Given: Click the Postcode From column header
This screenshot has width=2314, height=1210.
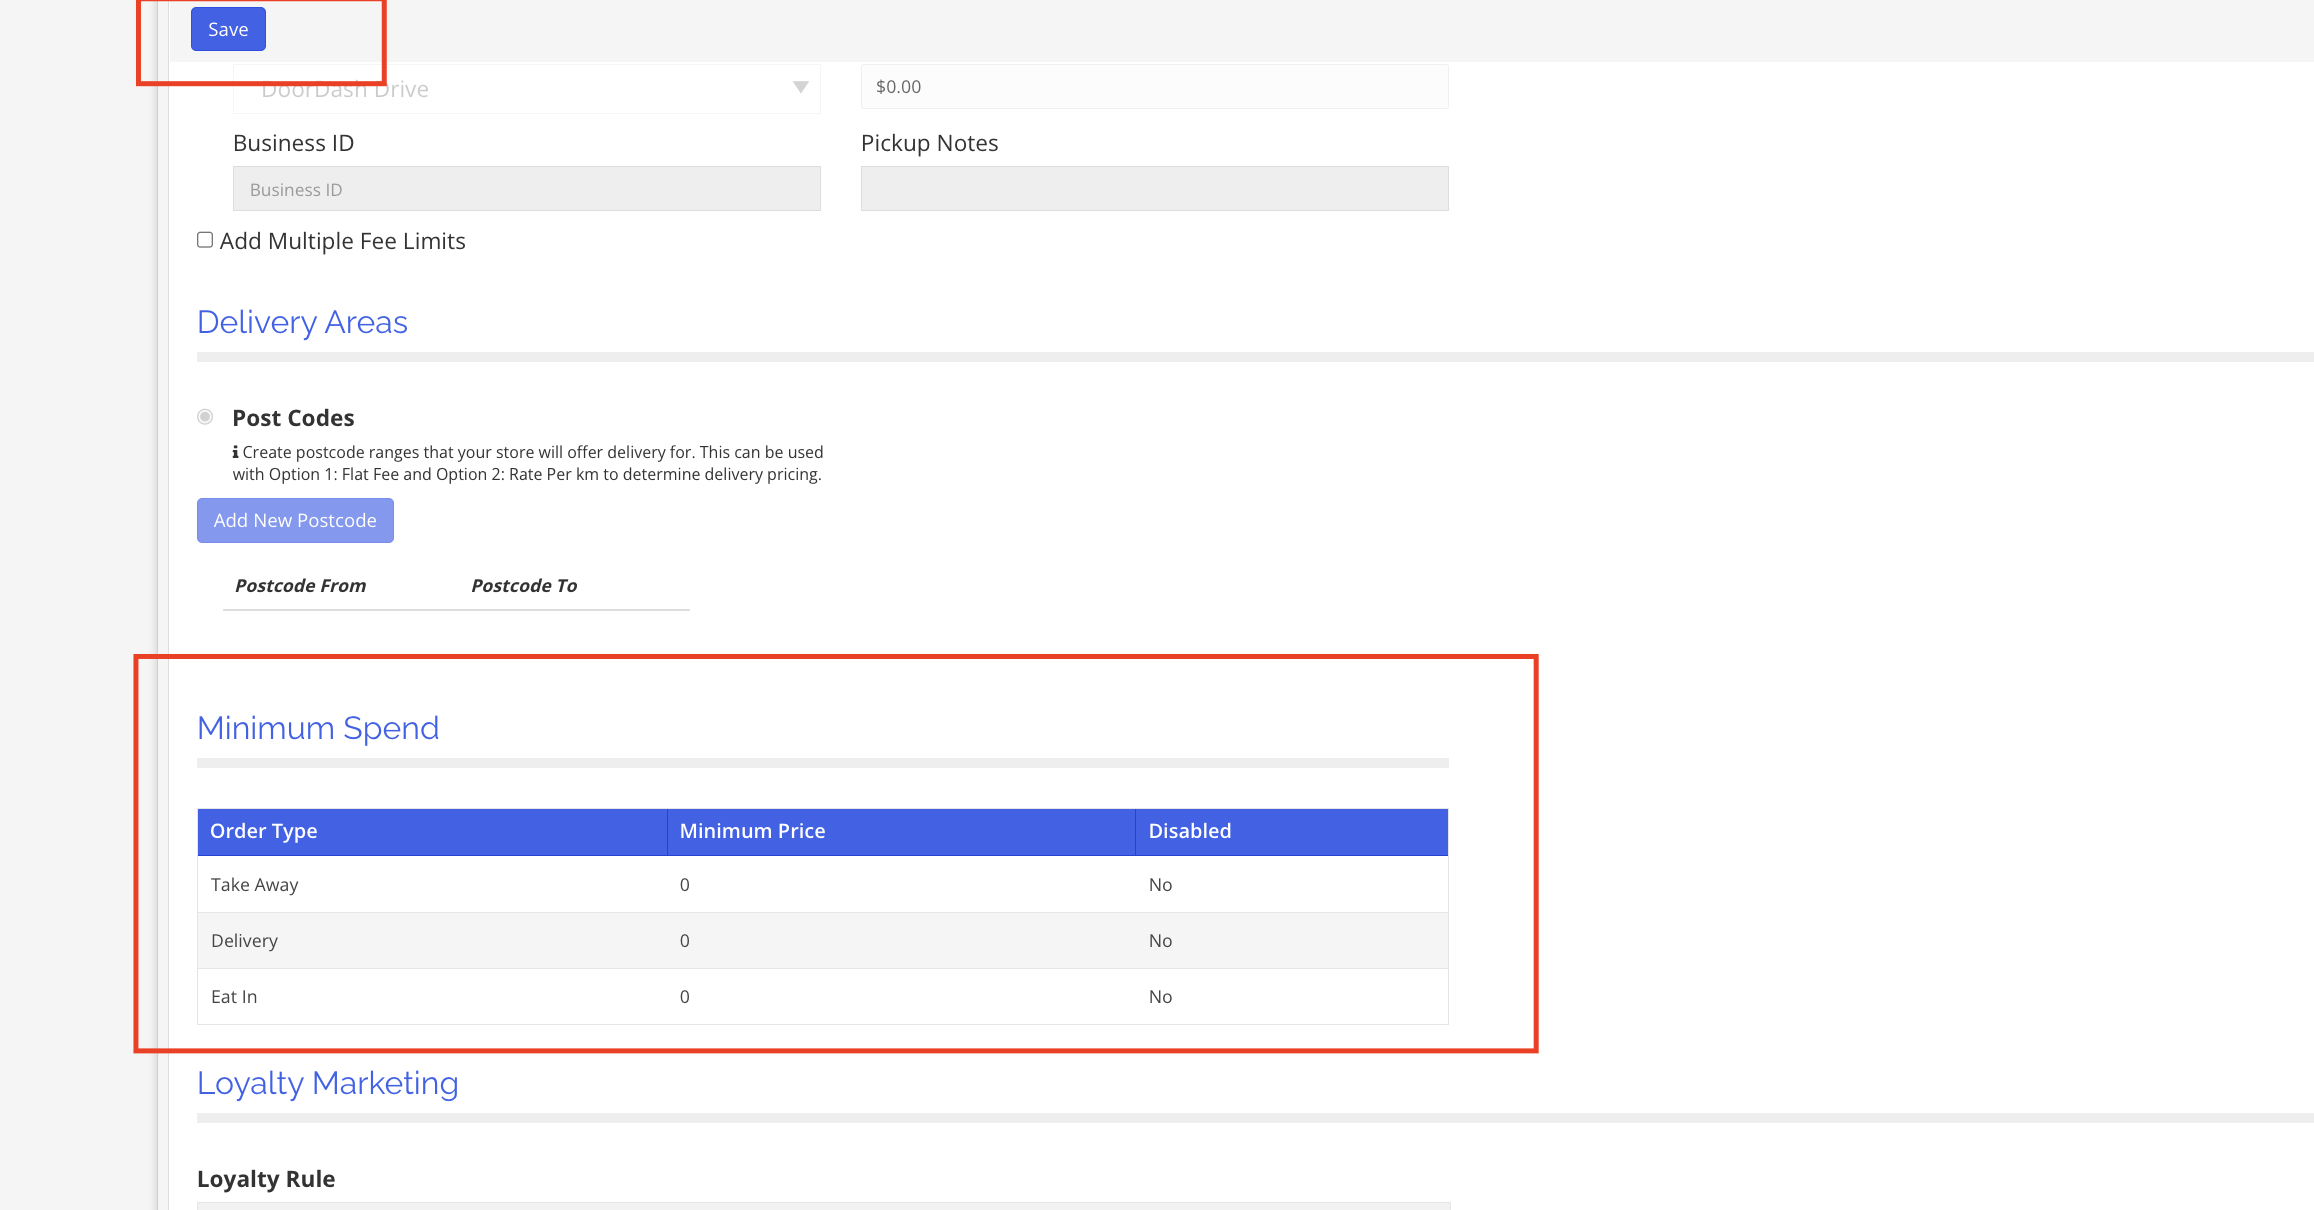Looking at the screenshot, I should pyautogui.click(x=300, y=586).
